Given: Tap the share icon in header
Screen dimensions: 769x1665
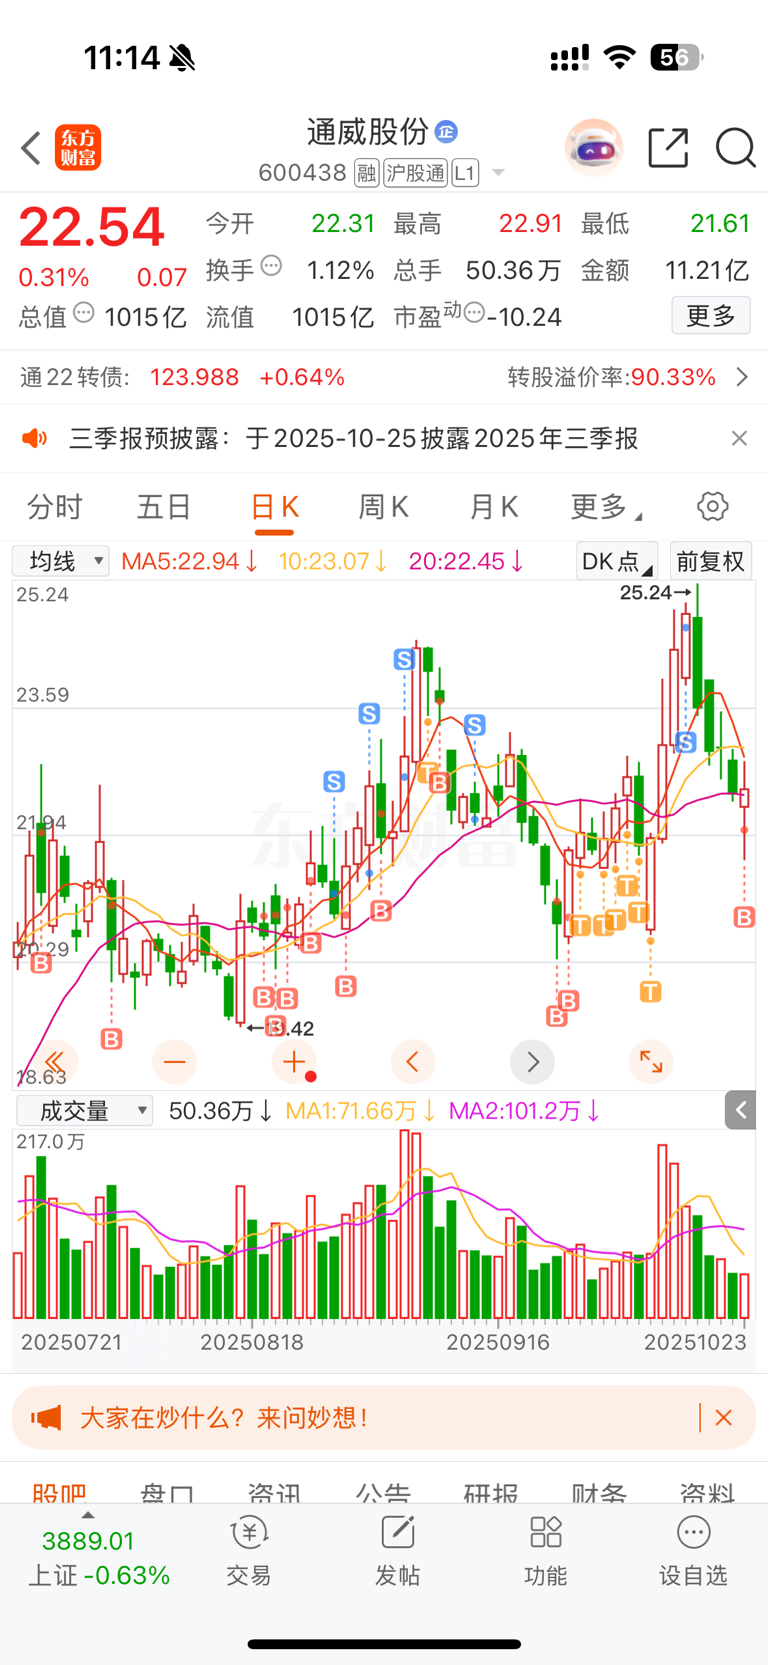Looking at the screenshot, I should 668,147.
